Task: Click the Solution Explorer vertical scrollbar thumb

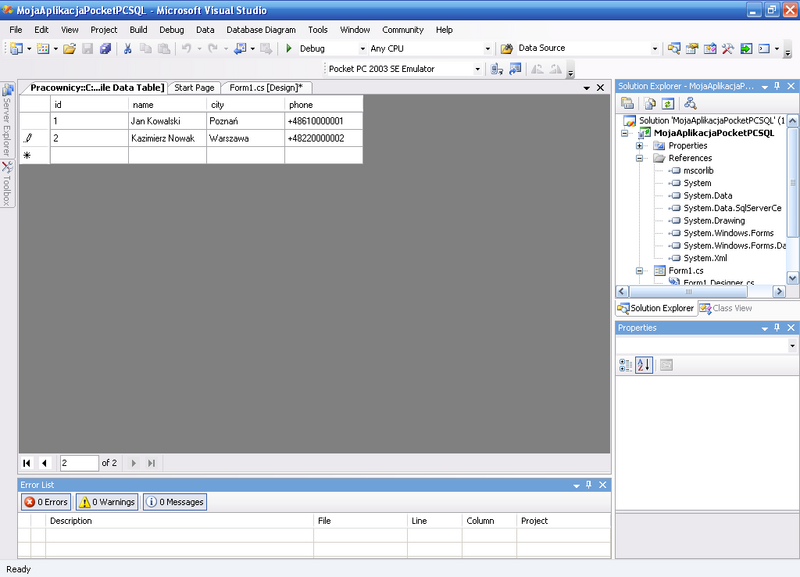Action: pyautogui.click(x=792, y=183)
